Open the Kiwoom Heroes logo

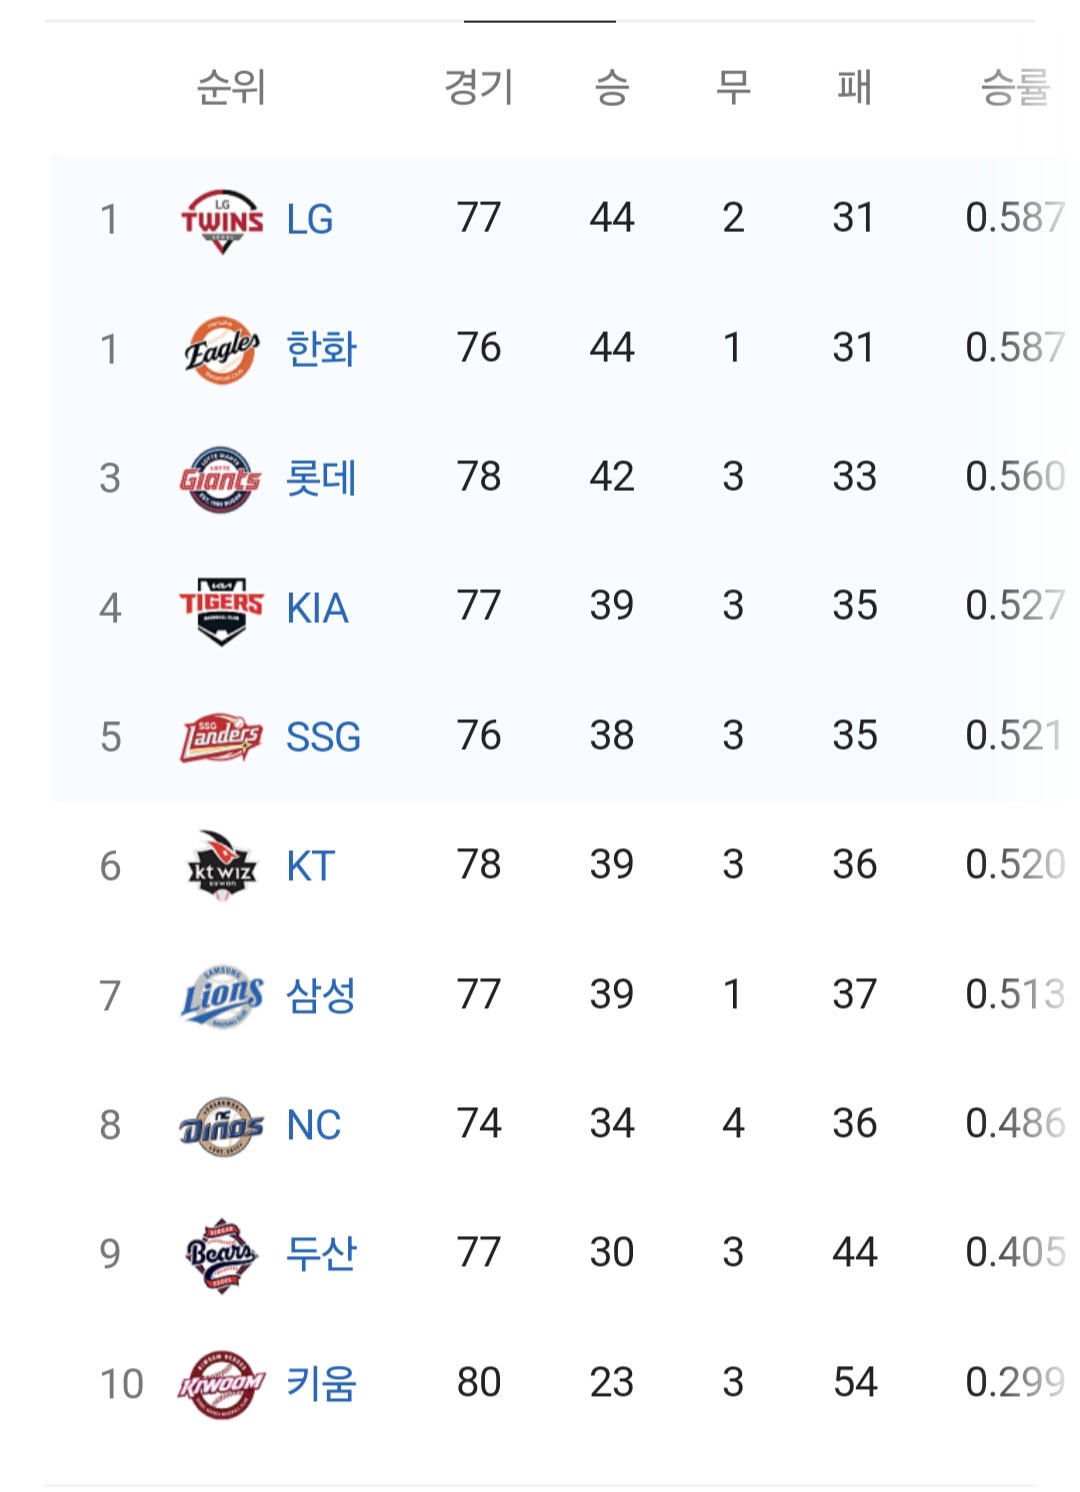pyautogui.click(x=222, y=1384)
